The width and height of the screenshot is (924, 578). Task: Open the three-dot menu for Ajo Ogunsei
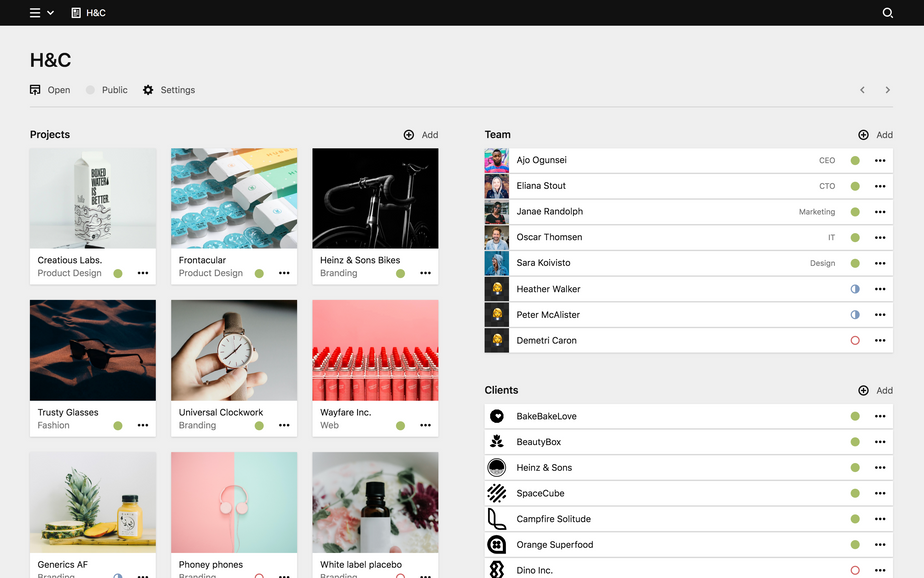(880, 160)
